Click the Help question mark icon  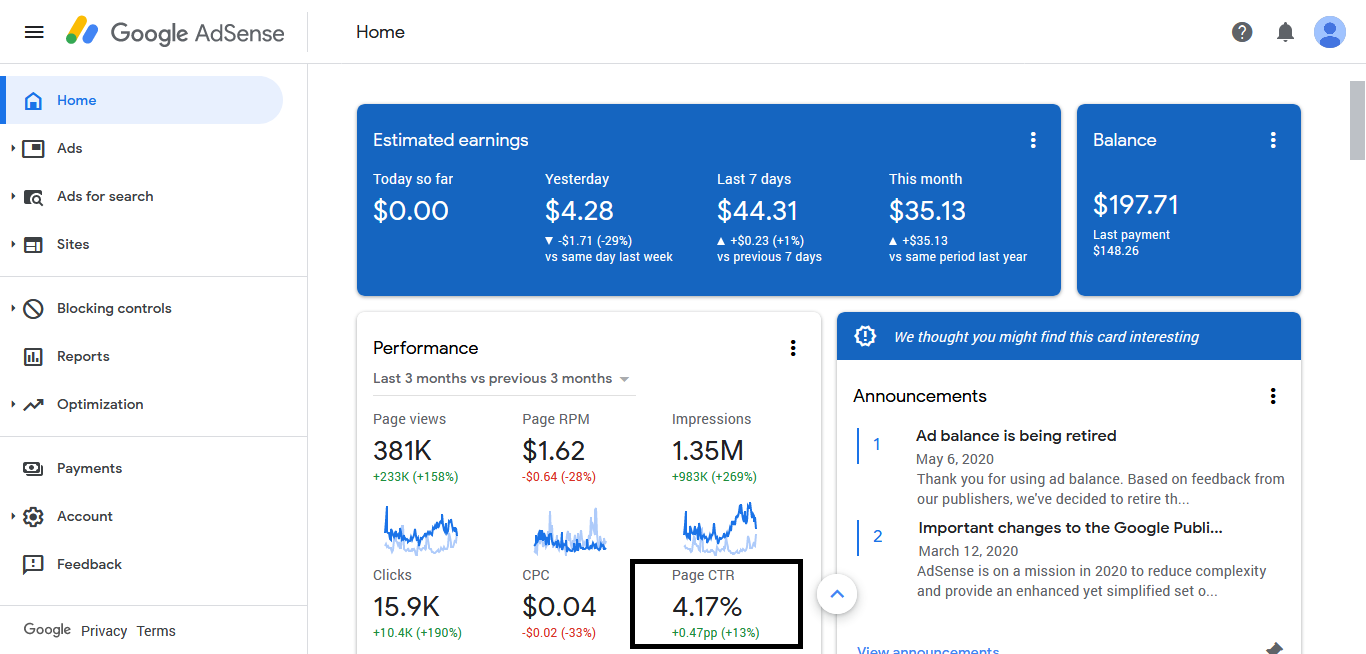1242,32
